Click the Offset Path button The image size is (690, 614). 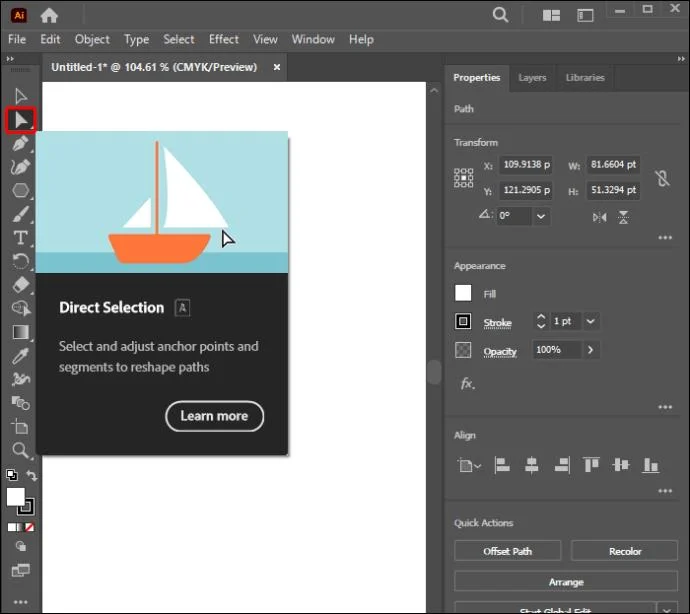pyautogui.click(x=507, y=551)
